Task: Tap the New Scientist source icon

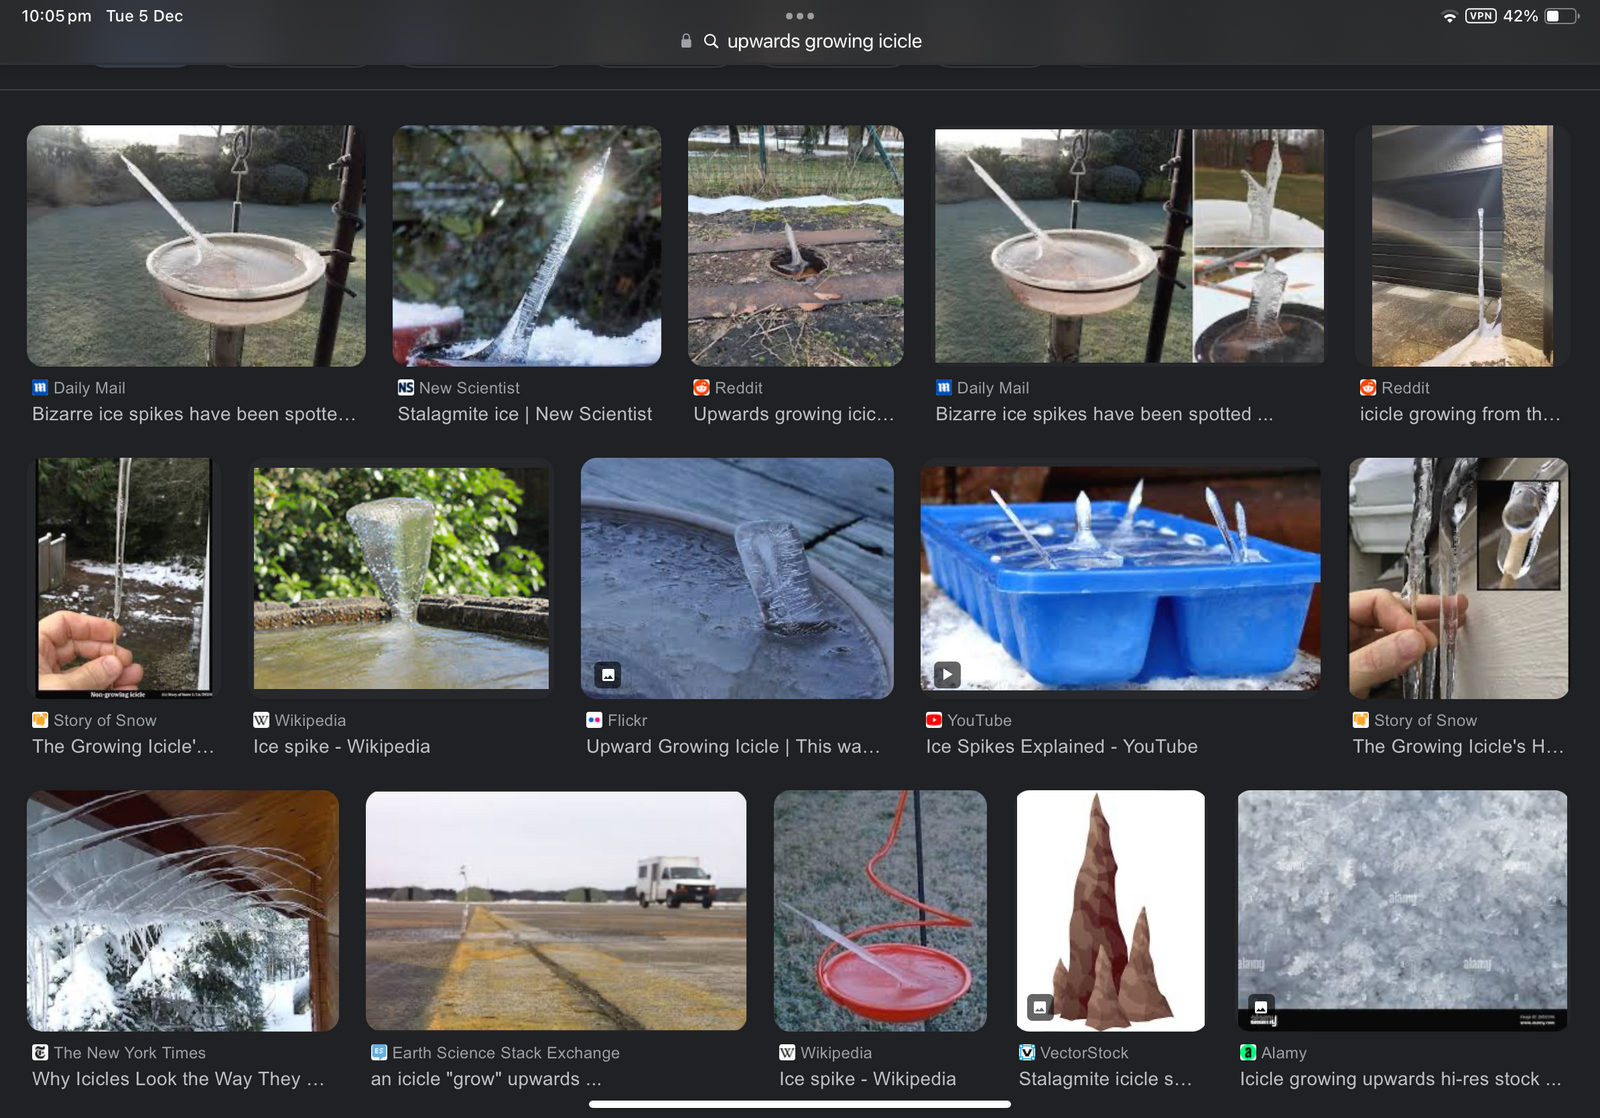Action: click(406, 388)
